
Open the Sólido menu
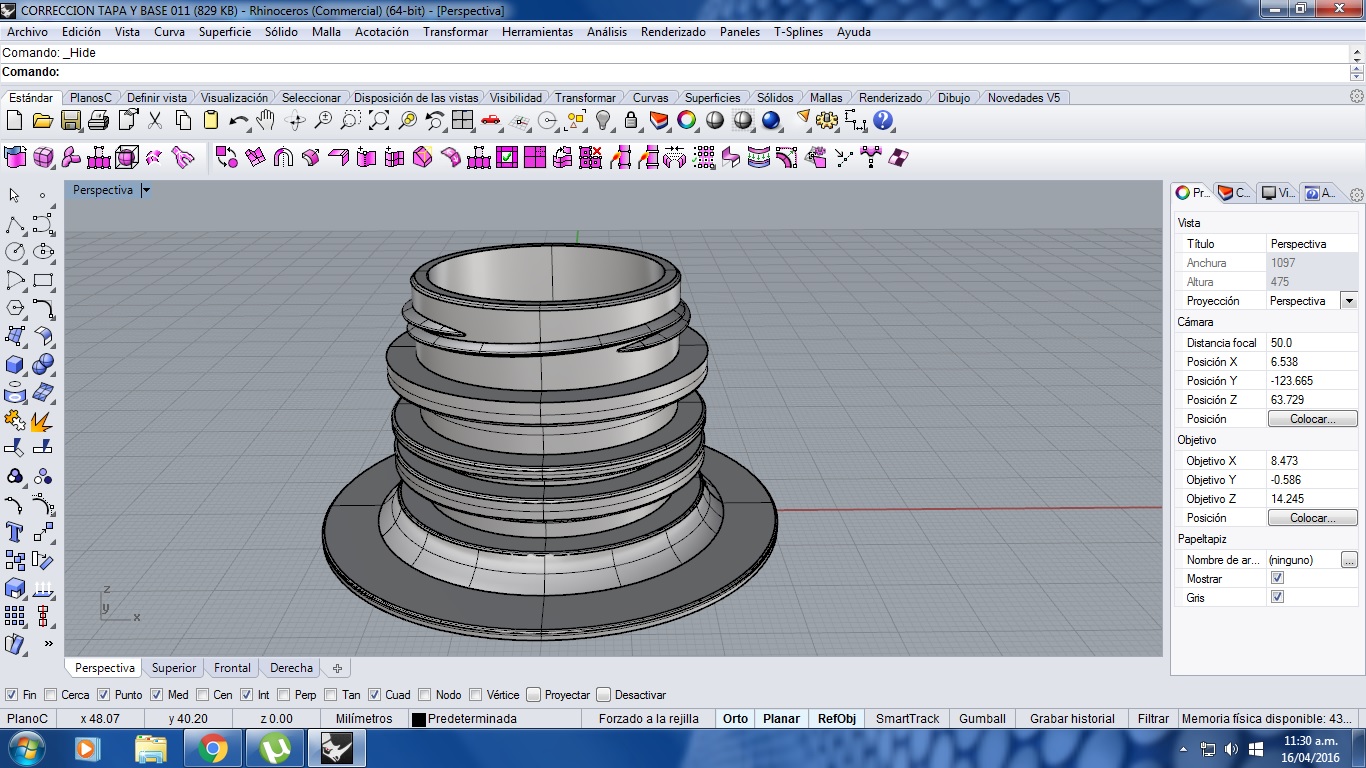[x=281, y=31]
